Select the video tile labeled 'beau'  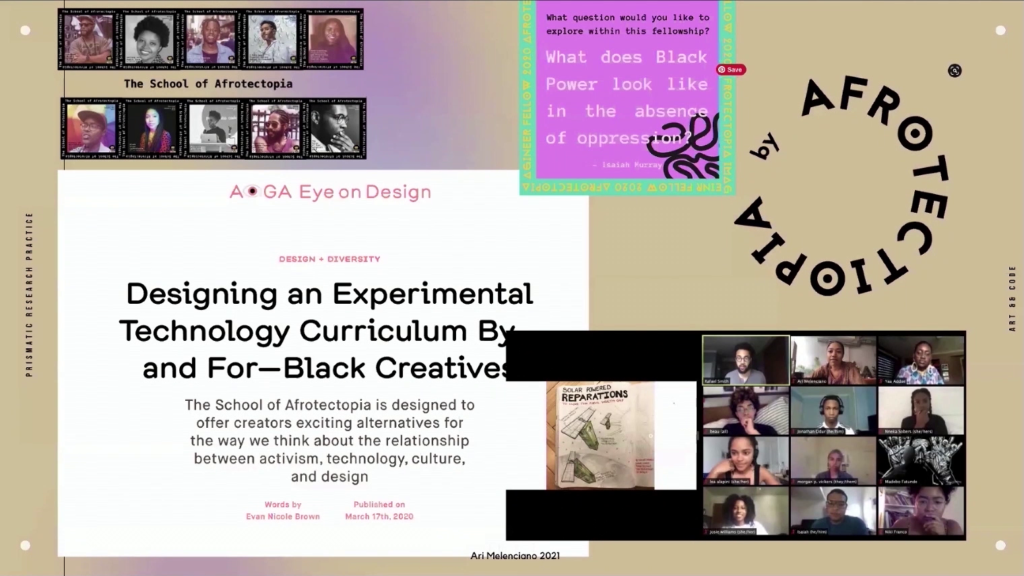pyautogui.click(x=745, y=410)
